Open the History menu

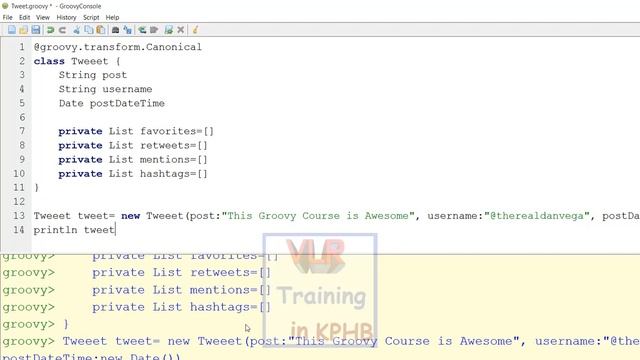click(67, 18)
